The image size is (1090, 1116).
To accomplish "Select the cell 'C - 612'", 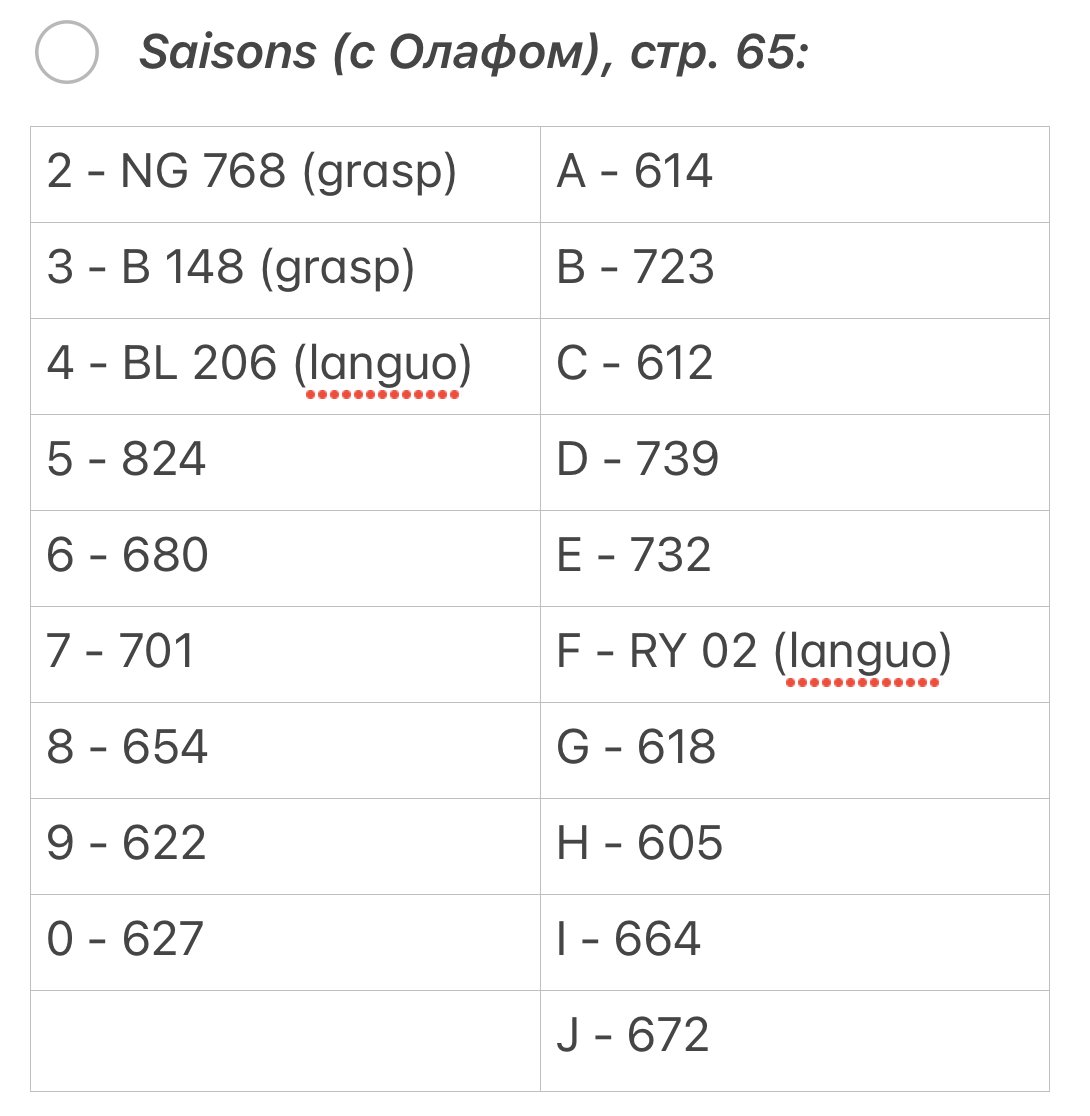I will coord(795,367).
